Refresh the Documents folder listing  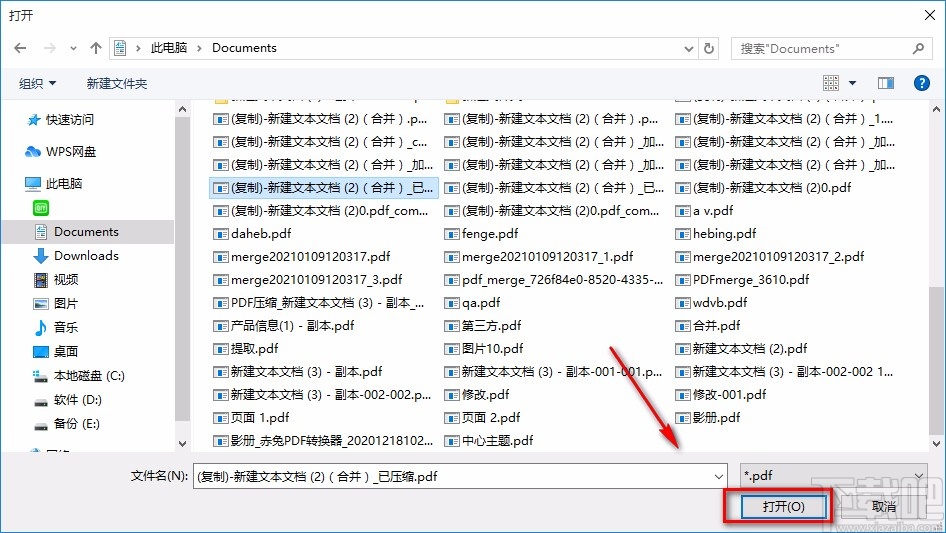[710, 48]
